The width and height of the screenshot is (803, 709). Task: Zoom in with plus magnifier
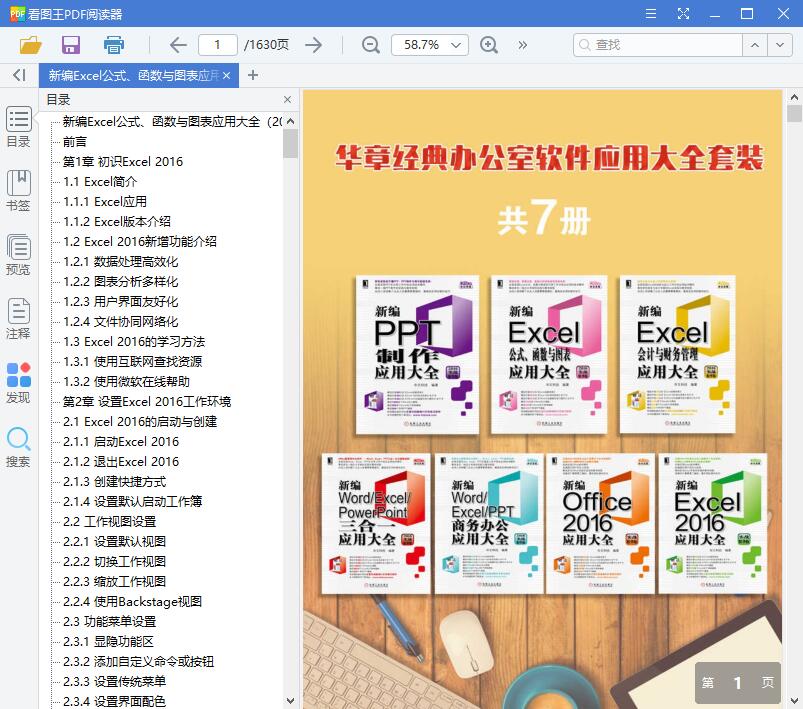[x=489, y=45]
